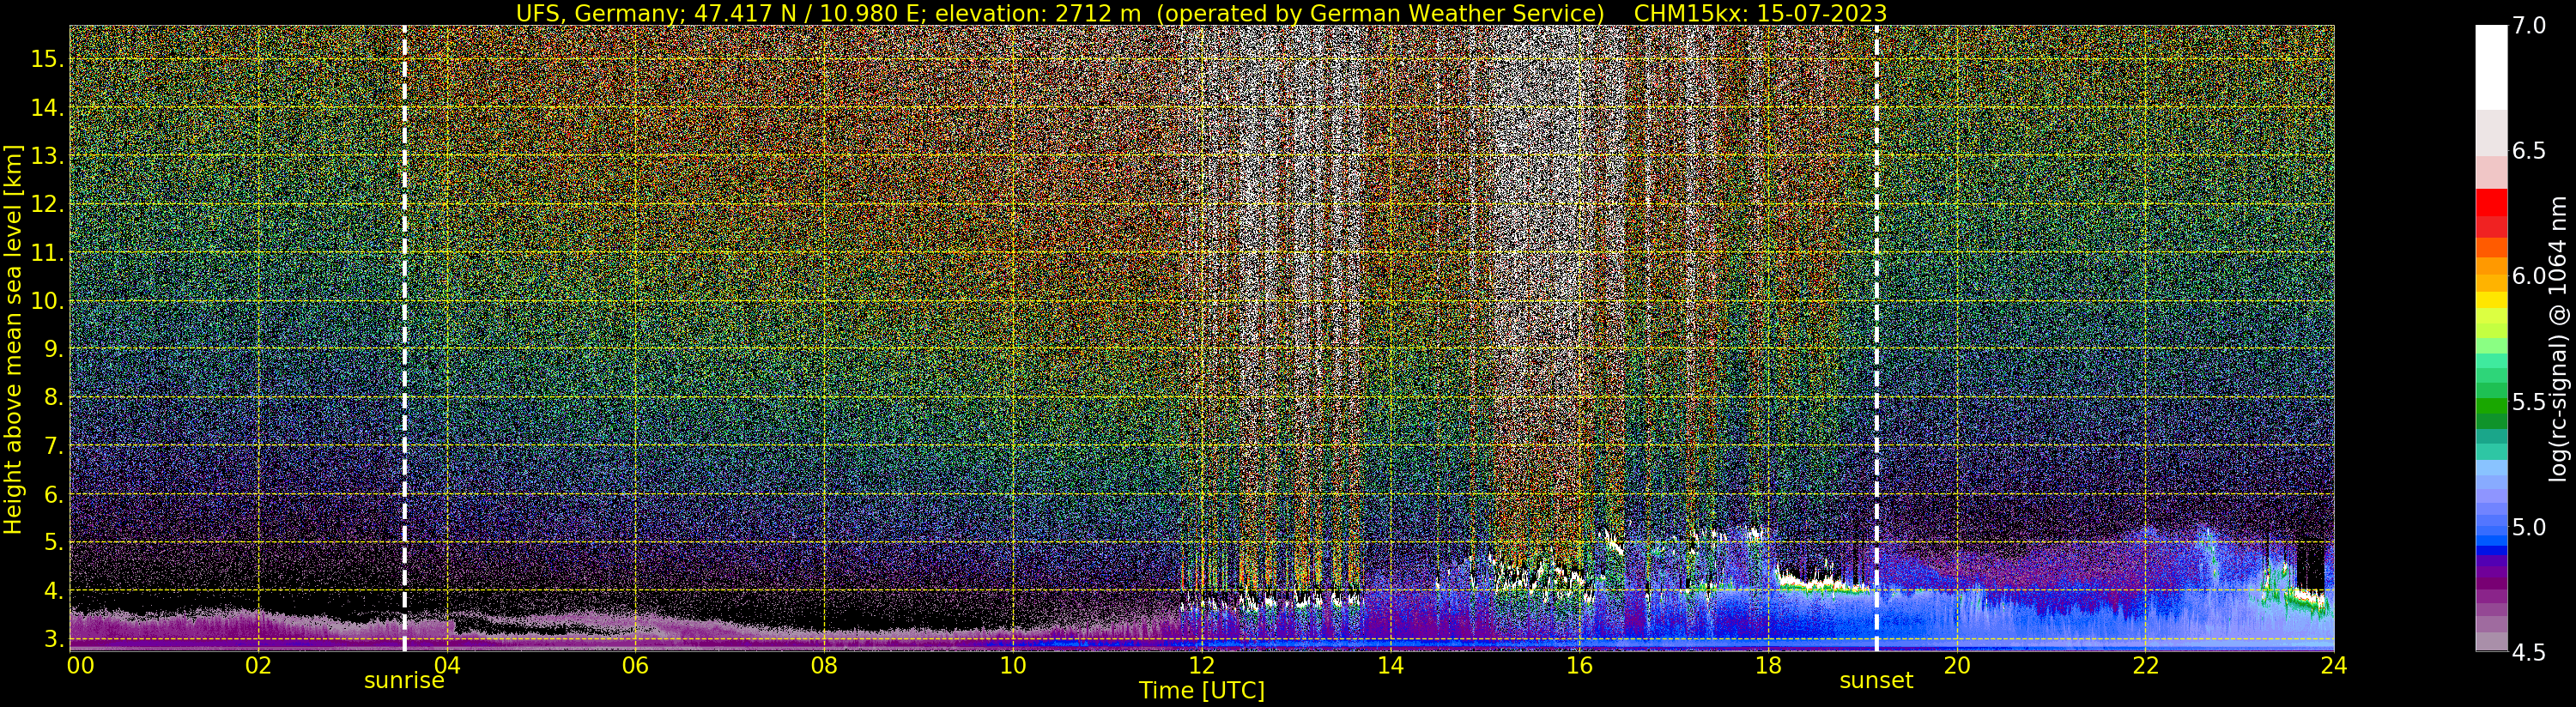Select the '10.' height tick label
The height and width of the screenshot is (707, 2576).
tap(47, 301)
